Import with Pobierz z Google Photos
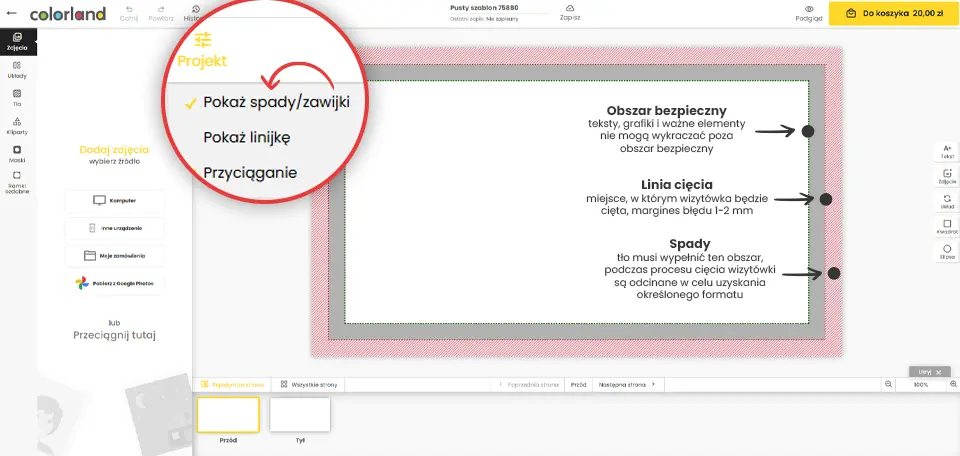The width and height of the screenshot is (960, 456). pyautogui.click(x=114, y=283)
